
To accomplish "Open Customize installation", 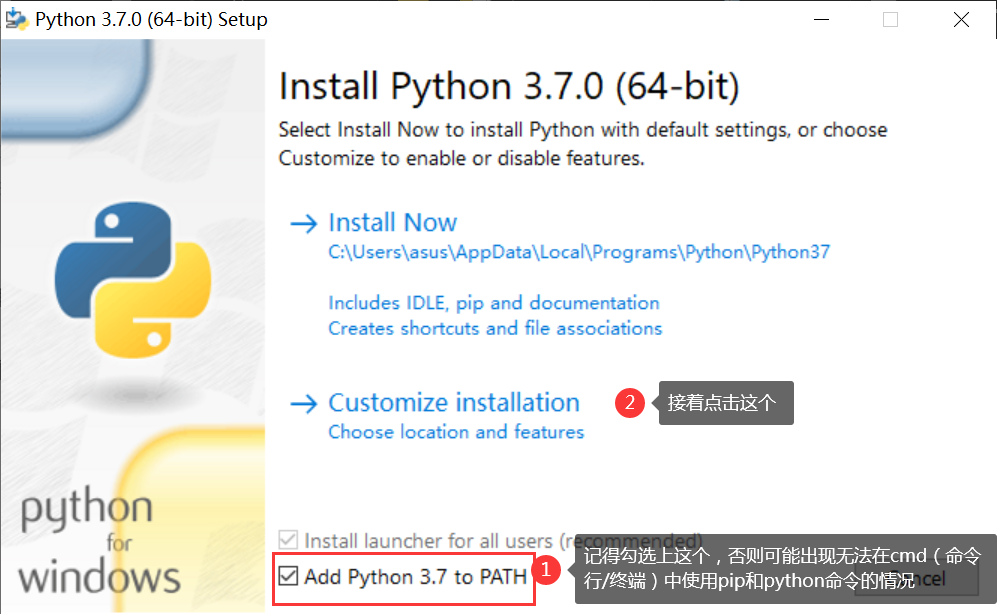I will [x=454, y=402].
